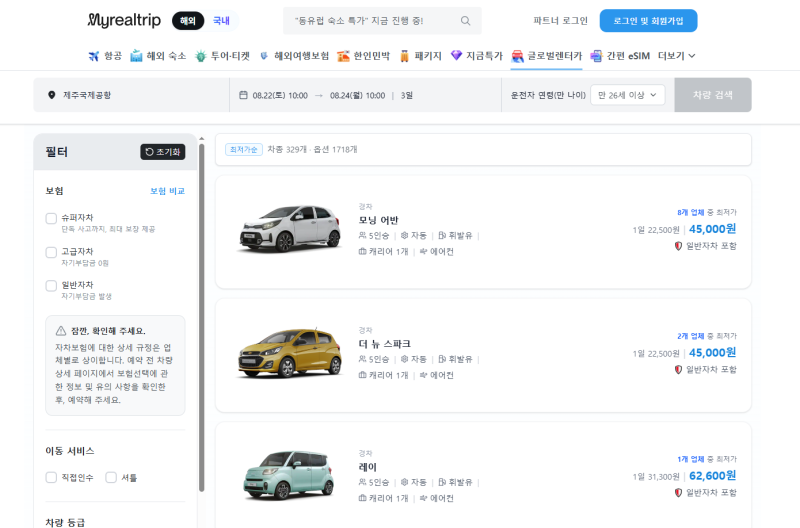
Task: Click the carrier luggage icon on 레이 card
Action: coord(362,498)
